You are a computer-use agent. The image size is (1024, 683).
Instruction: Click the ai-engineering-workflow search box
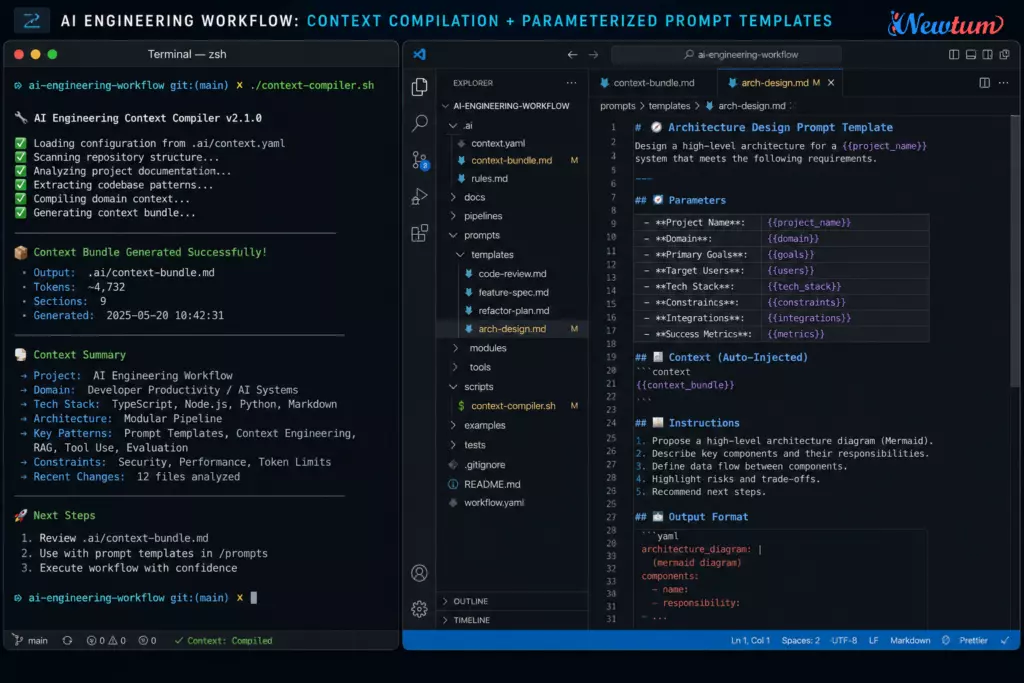click(726, 55)
